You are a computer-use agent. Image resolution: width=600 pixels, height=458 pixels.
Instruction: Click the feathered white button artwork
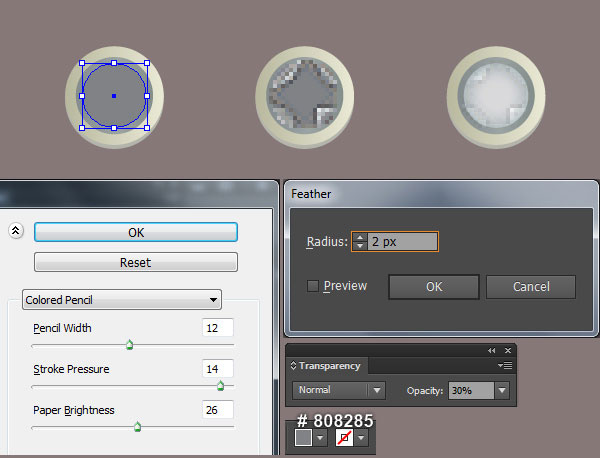coord(496,97)
